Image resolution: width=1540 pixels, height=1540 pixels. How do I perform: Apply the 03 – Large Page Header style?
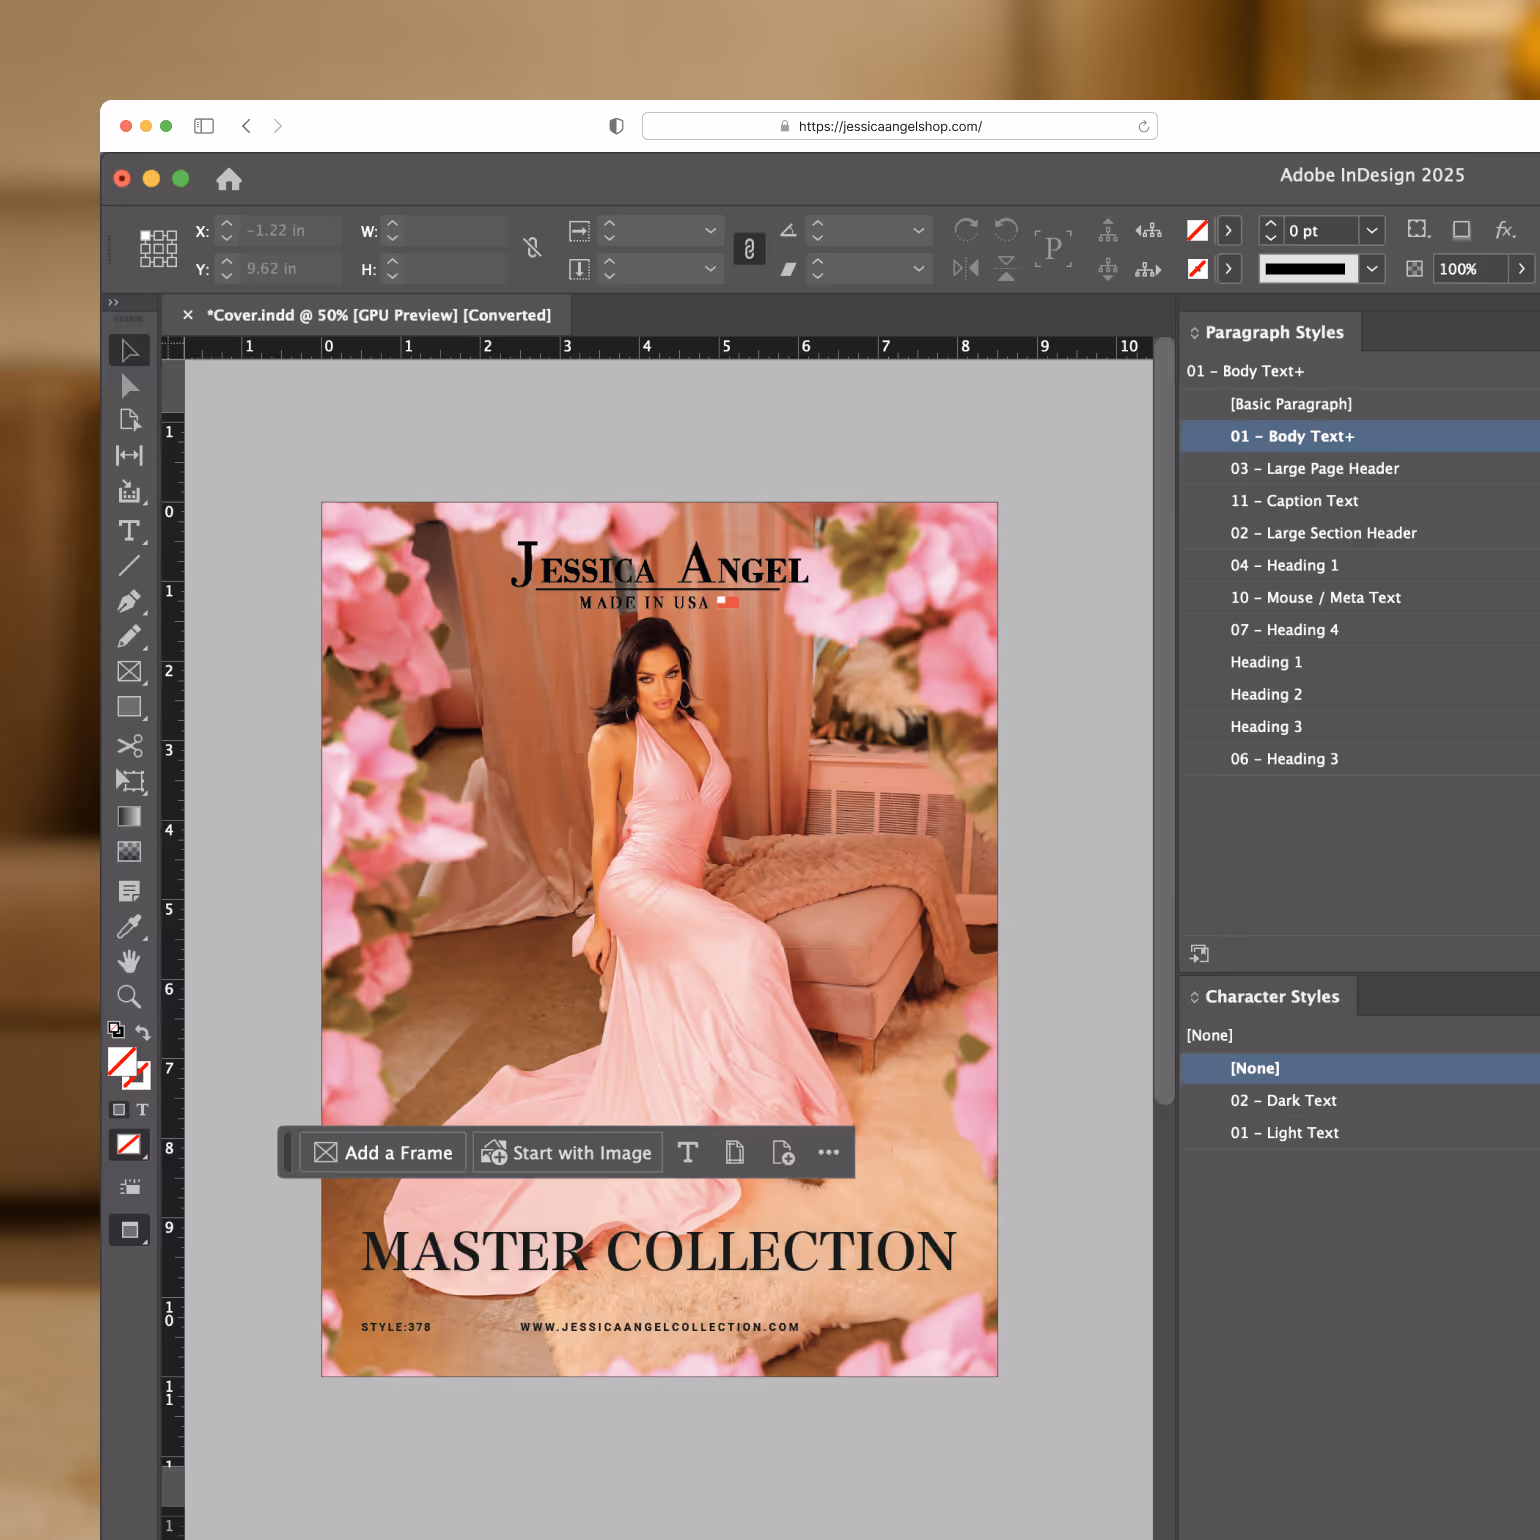pyautogui.click(x=1314, y=469)
